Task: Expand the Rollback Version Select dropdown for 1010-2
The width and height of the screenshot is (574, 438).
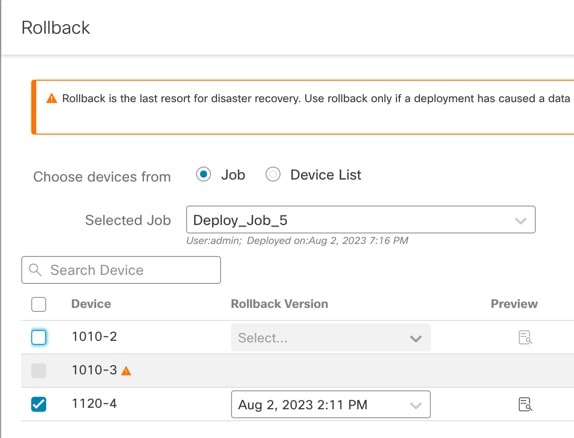Action: pyautogui.click(x=331, y=337)
